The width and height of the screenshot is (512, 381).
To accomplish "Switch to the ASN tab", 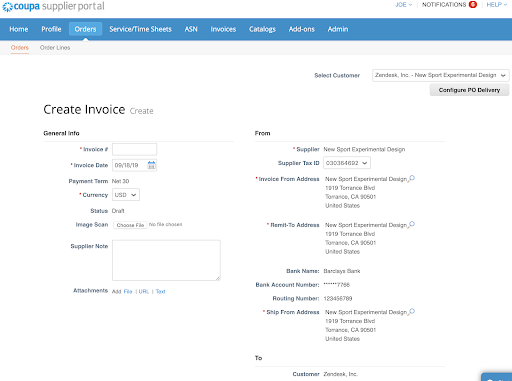I will [x=191, y=29].
